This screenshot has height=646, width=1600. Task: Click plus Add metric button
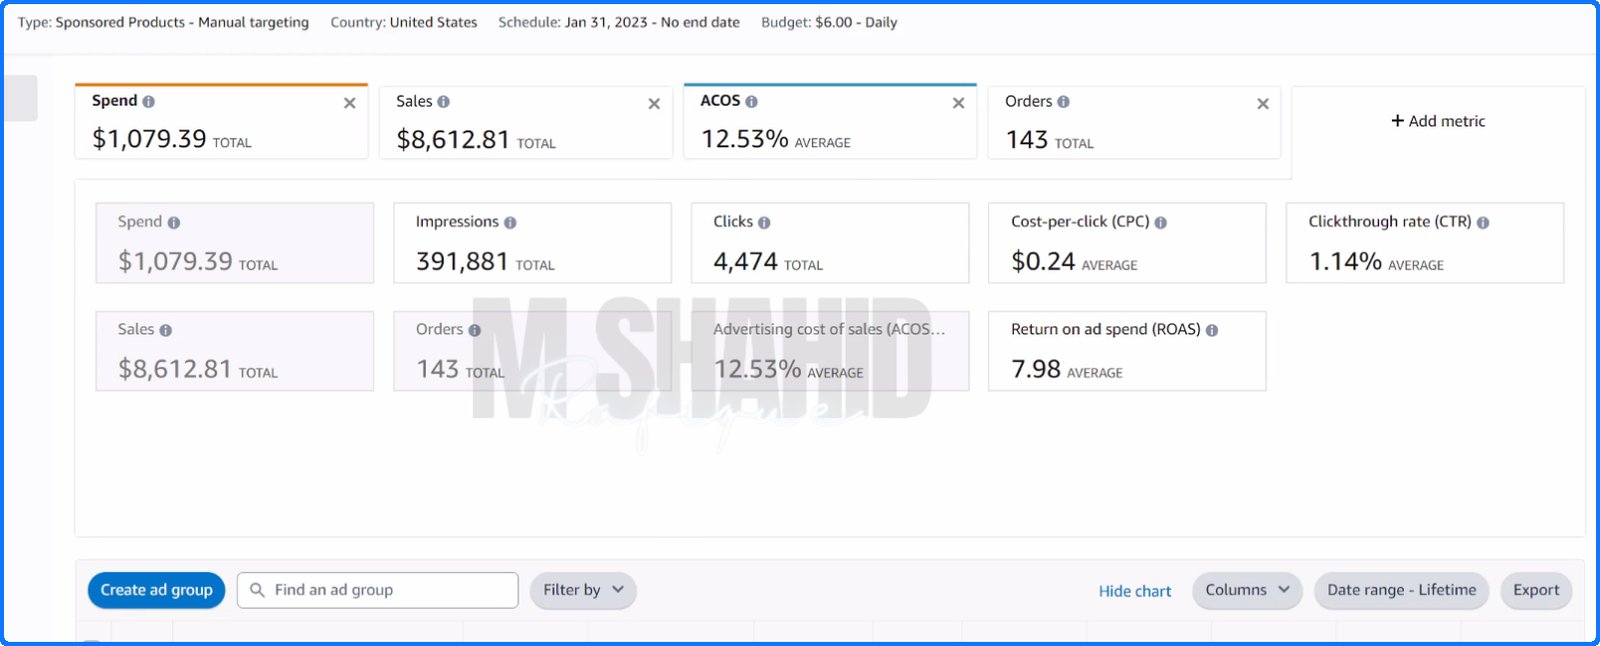pyautogui.click(x=1438, y=121)
